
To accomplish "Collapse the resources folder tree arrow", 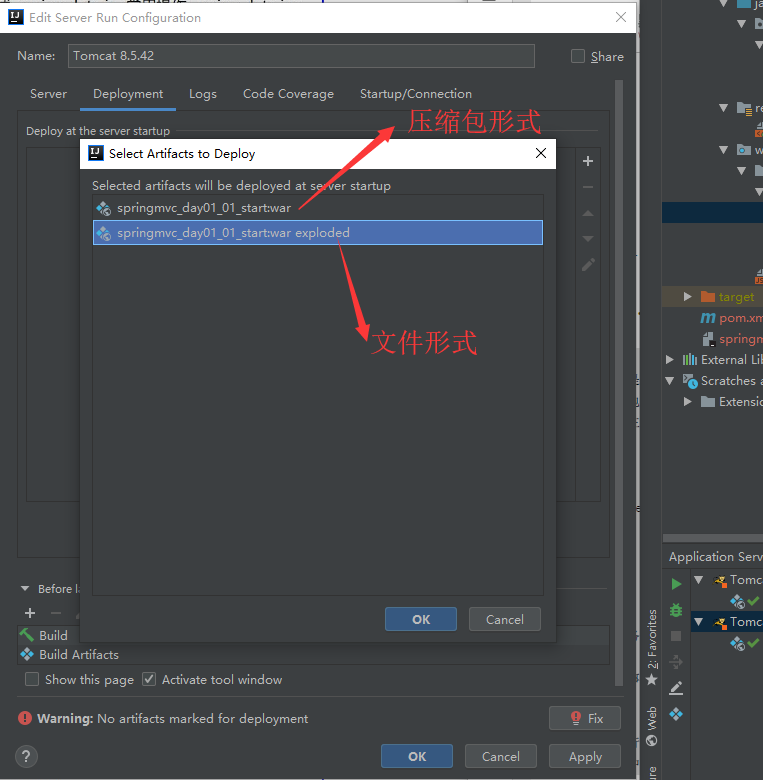I will point(724,107).
